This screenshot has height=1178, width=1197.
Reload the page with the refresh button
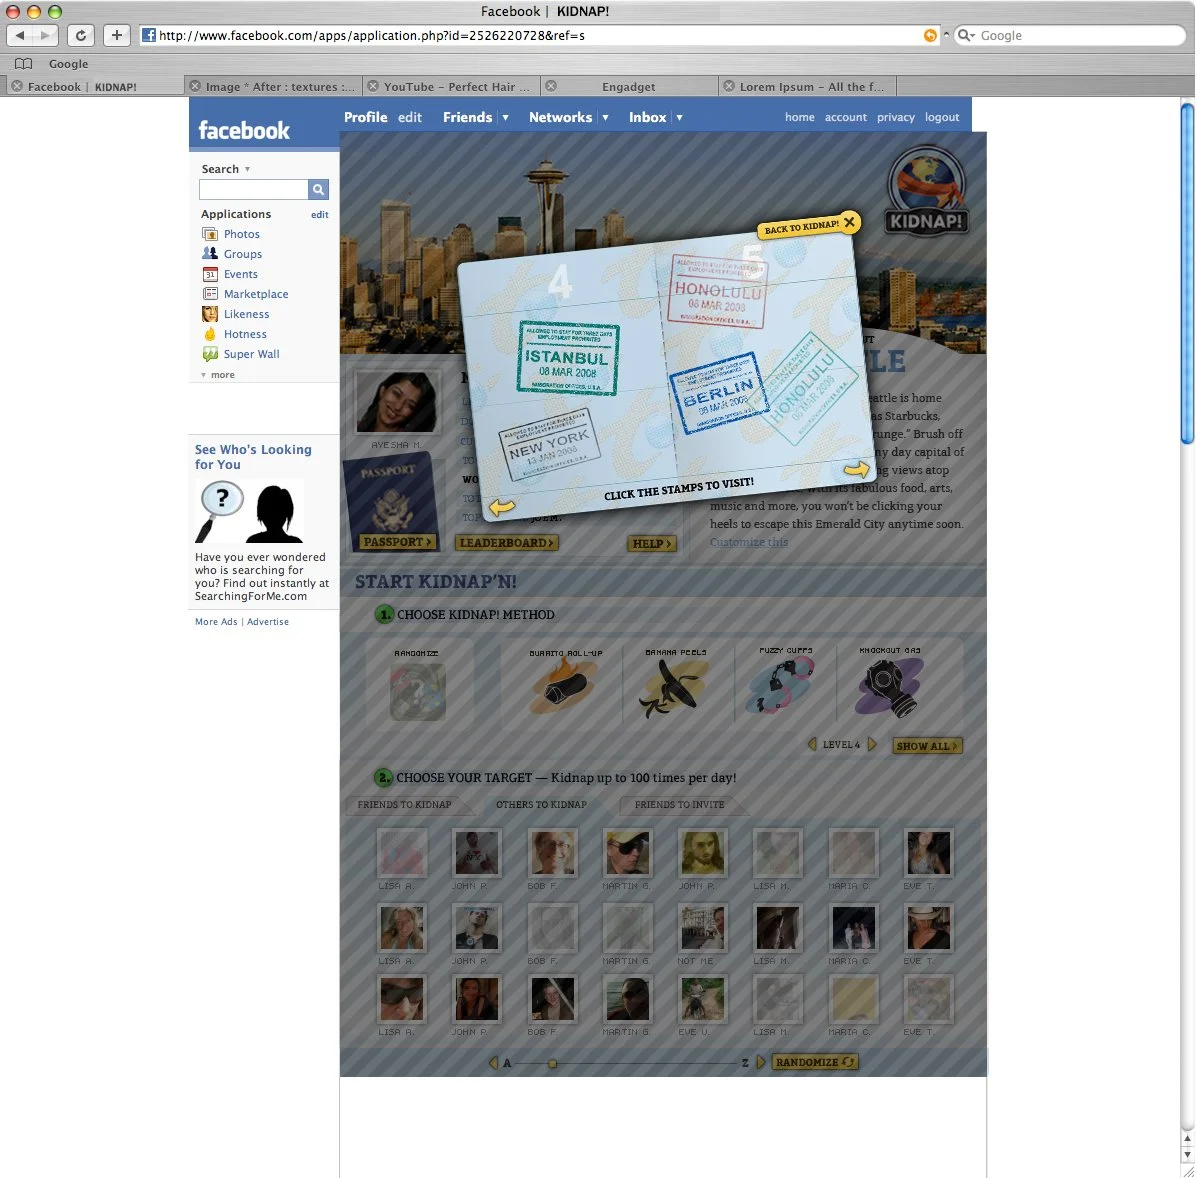(81, 35)
